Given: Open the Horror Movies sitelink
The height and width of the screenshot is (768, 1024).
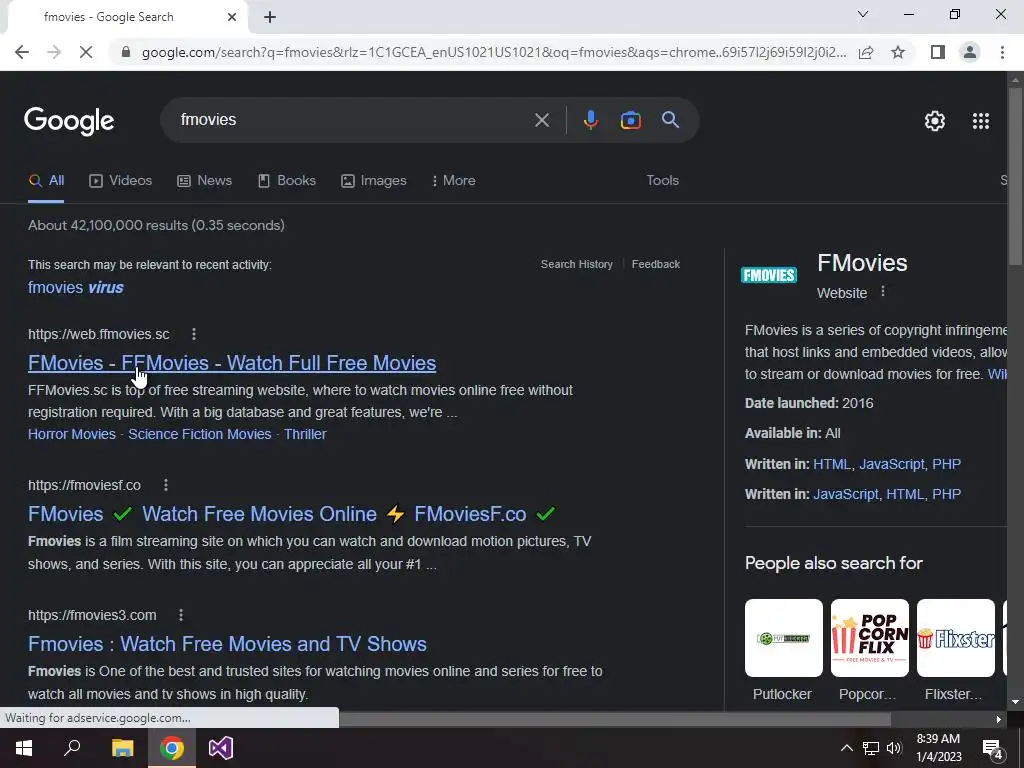Looking at the screenshot, I should [72, 434].
